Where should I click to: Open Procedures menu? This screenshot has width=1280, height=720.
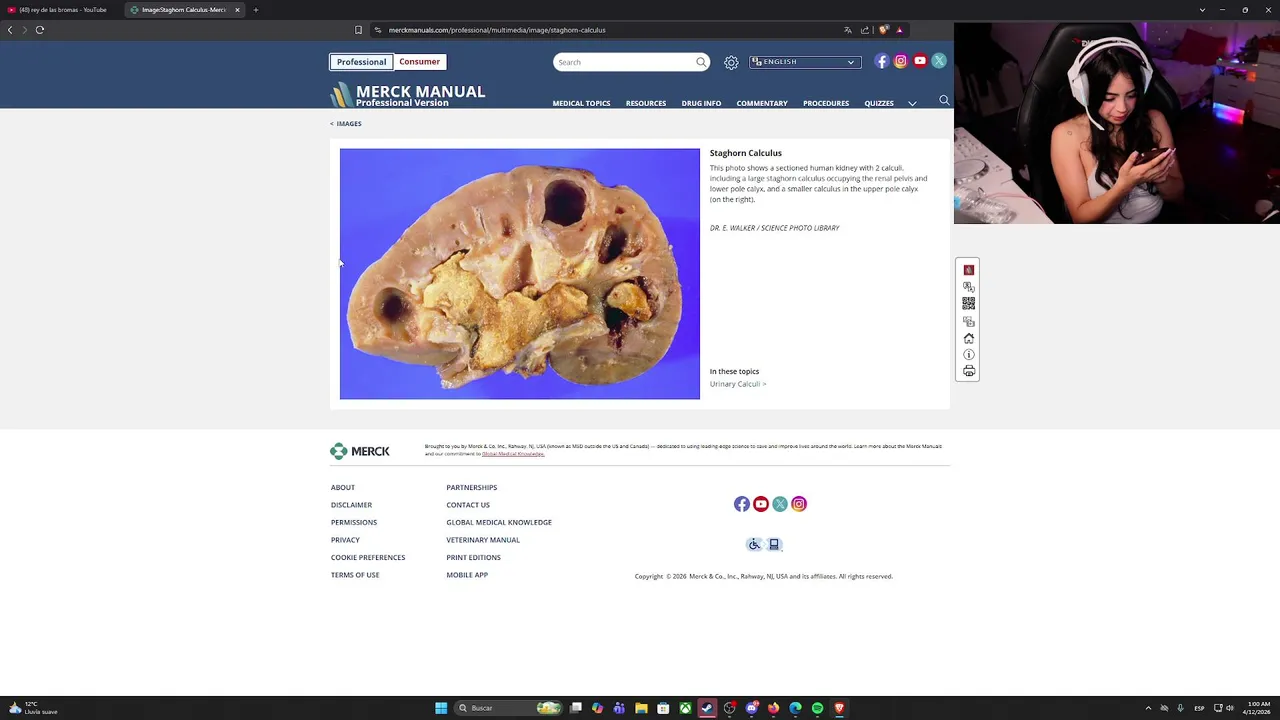pos(826,103)
